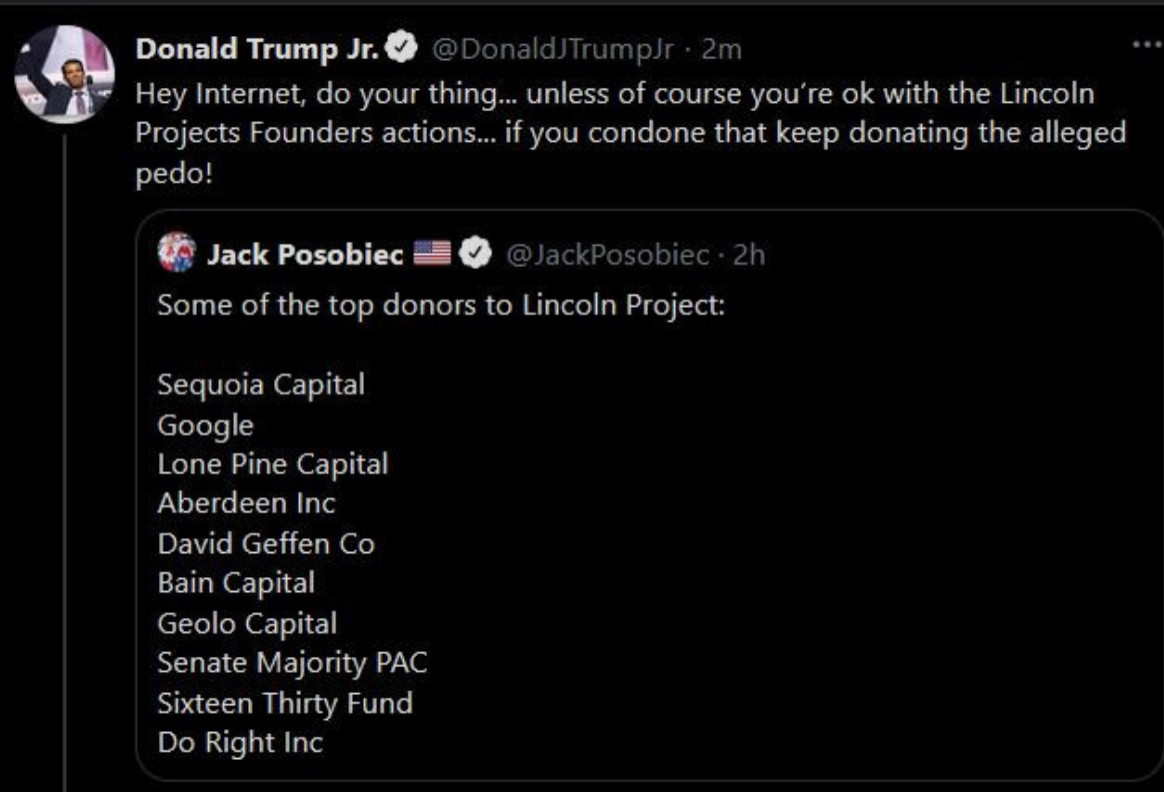Click the 'David Geffen Co' donor entry
The image size is (1164, 792).
[265, 544]
